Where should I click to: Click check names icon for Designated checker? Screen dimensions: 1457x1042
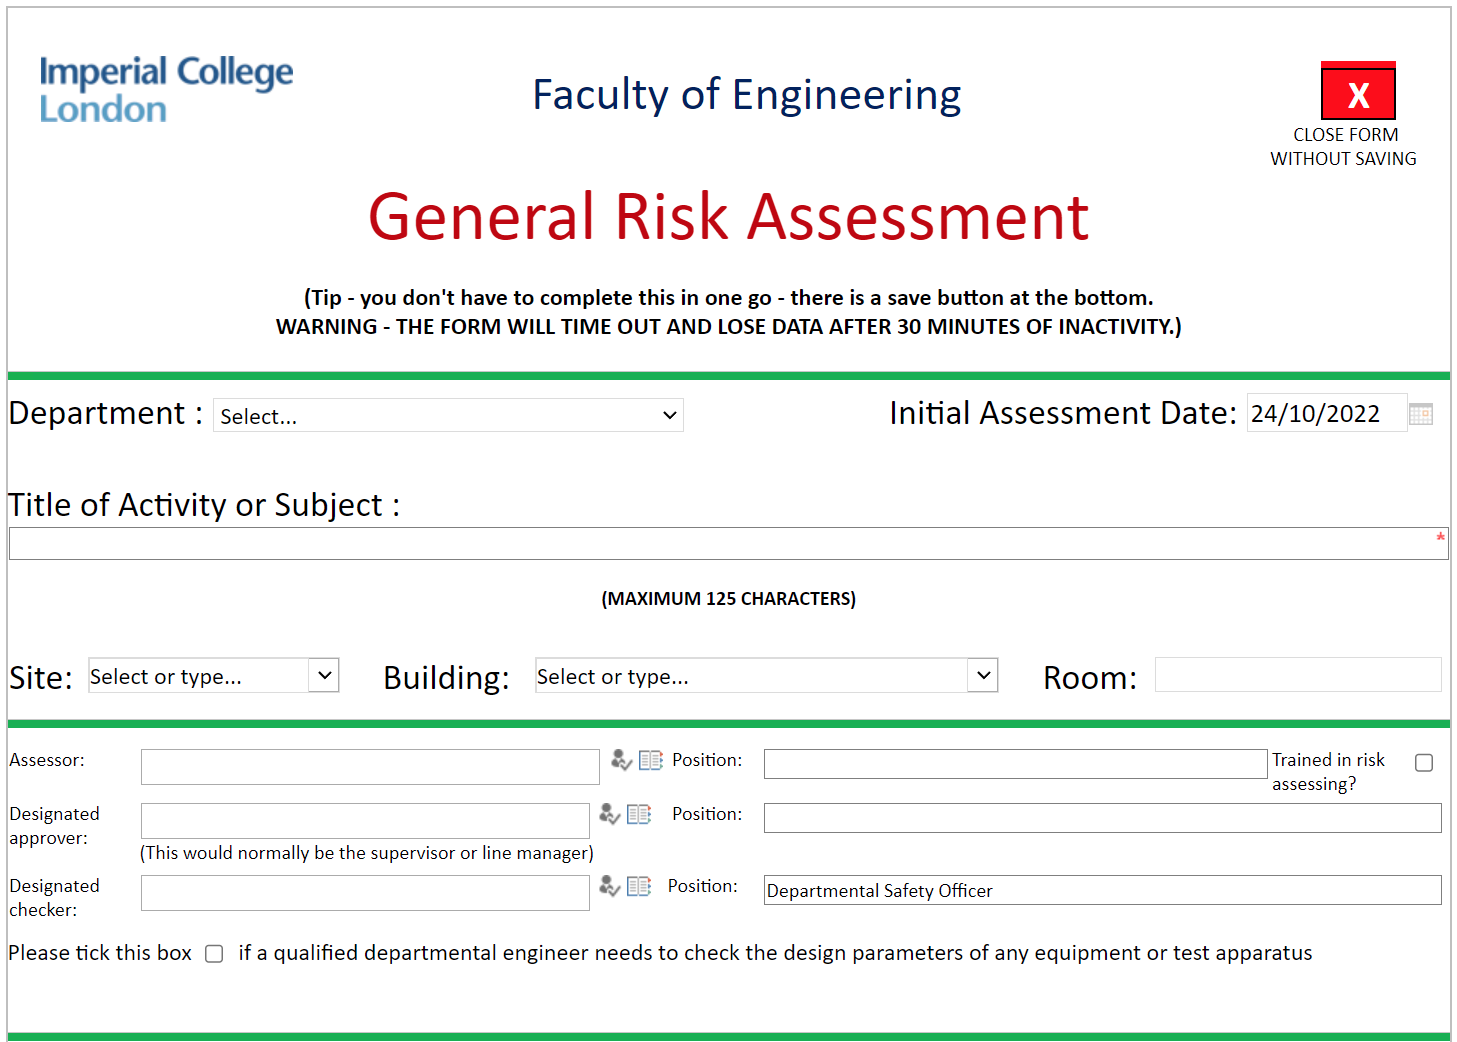[609, 887]
